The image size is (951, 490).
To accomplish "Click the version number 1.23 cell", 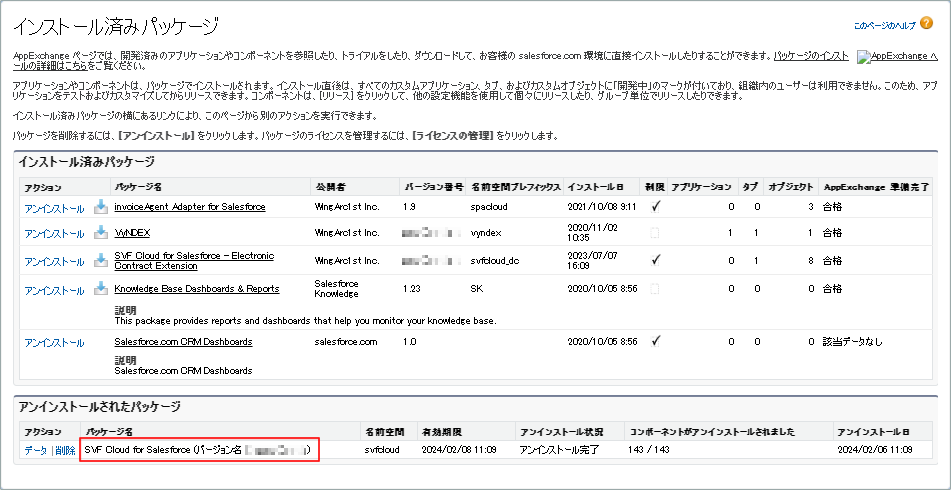I will (x=412, y=289).
